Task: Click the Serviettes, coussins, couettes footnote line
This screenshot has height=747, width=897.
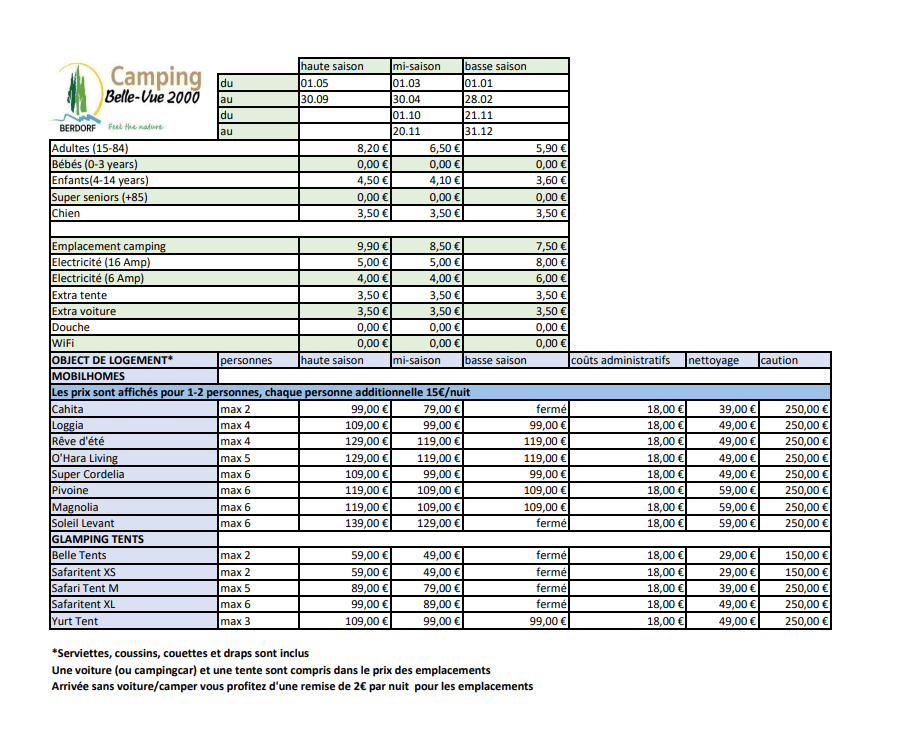Action: click(x=180, y=653)
